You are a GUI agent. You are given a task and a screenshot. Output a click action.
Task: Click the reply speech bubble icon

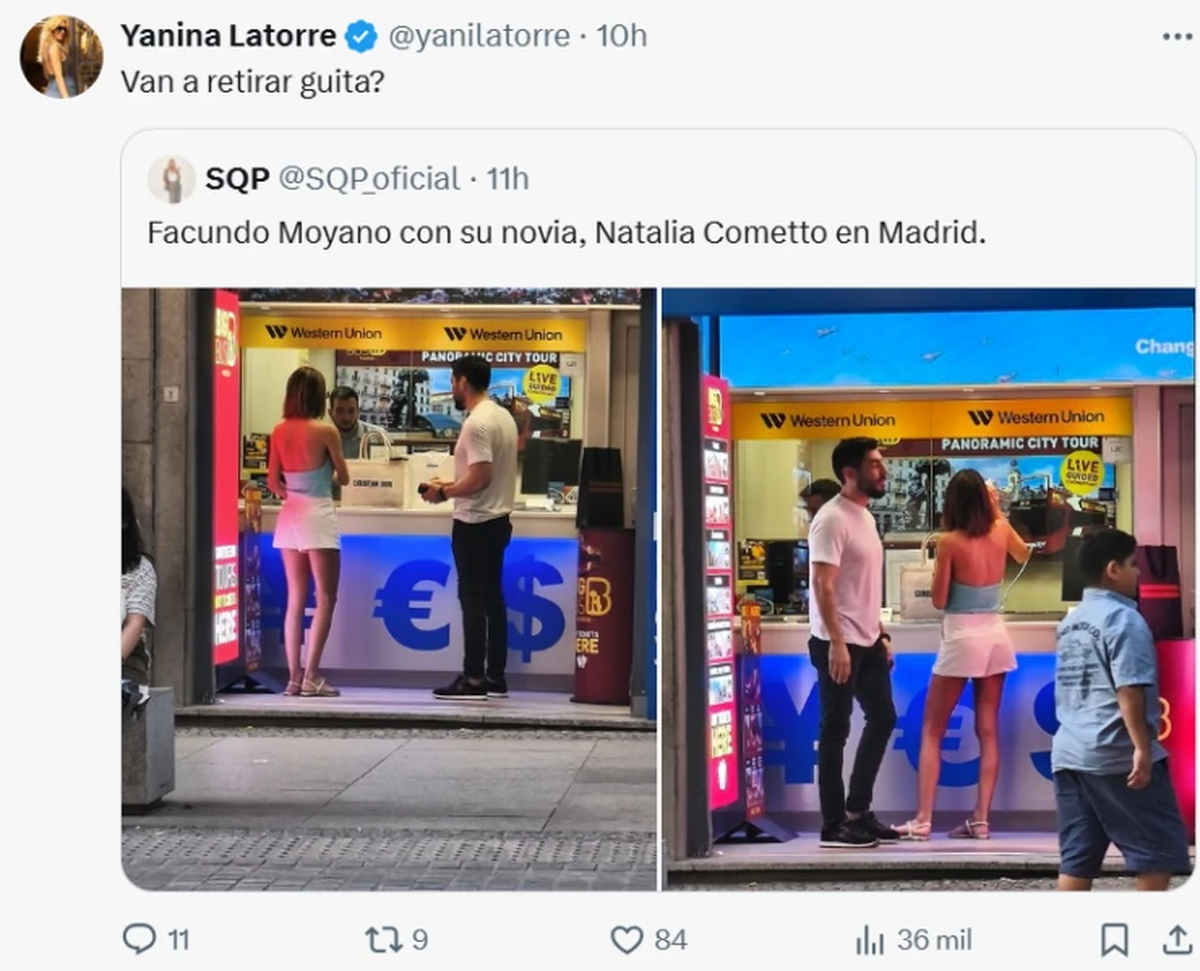click(139, 939)
